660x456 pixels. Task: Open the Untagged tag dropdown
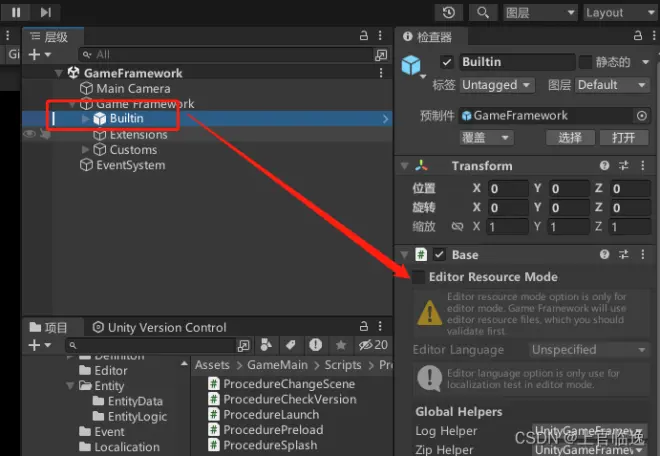(x=497, y=85)
